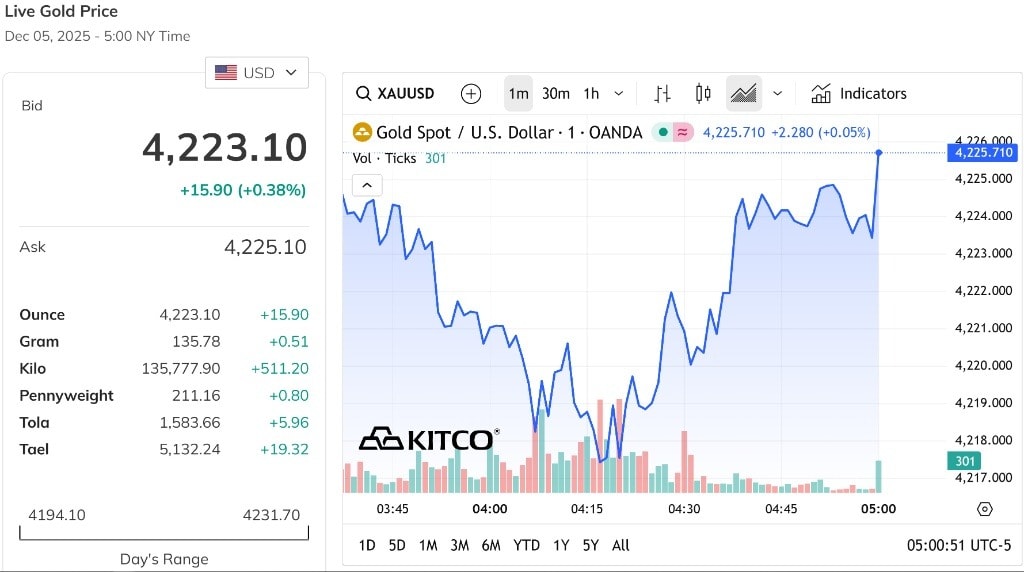Click the add symbol plus icon

coord(470,94)
